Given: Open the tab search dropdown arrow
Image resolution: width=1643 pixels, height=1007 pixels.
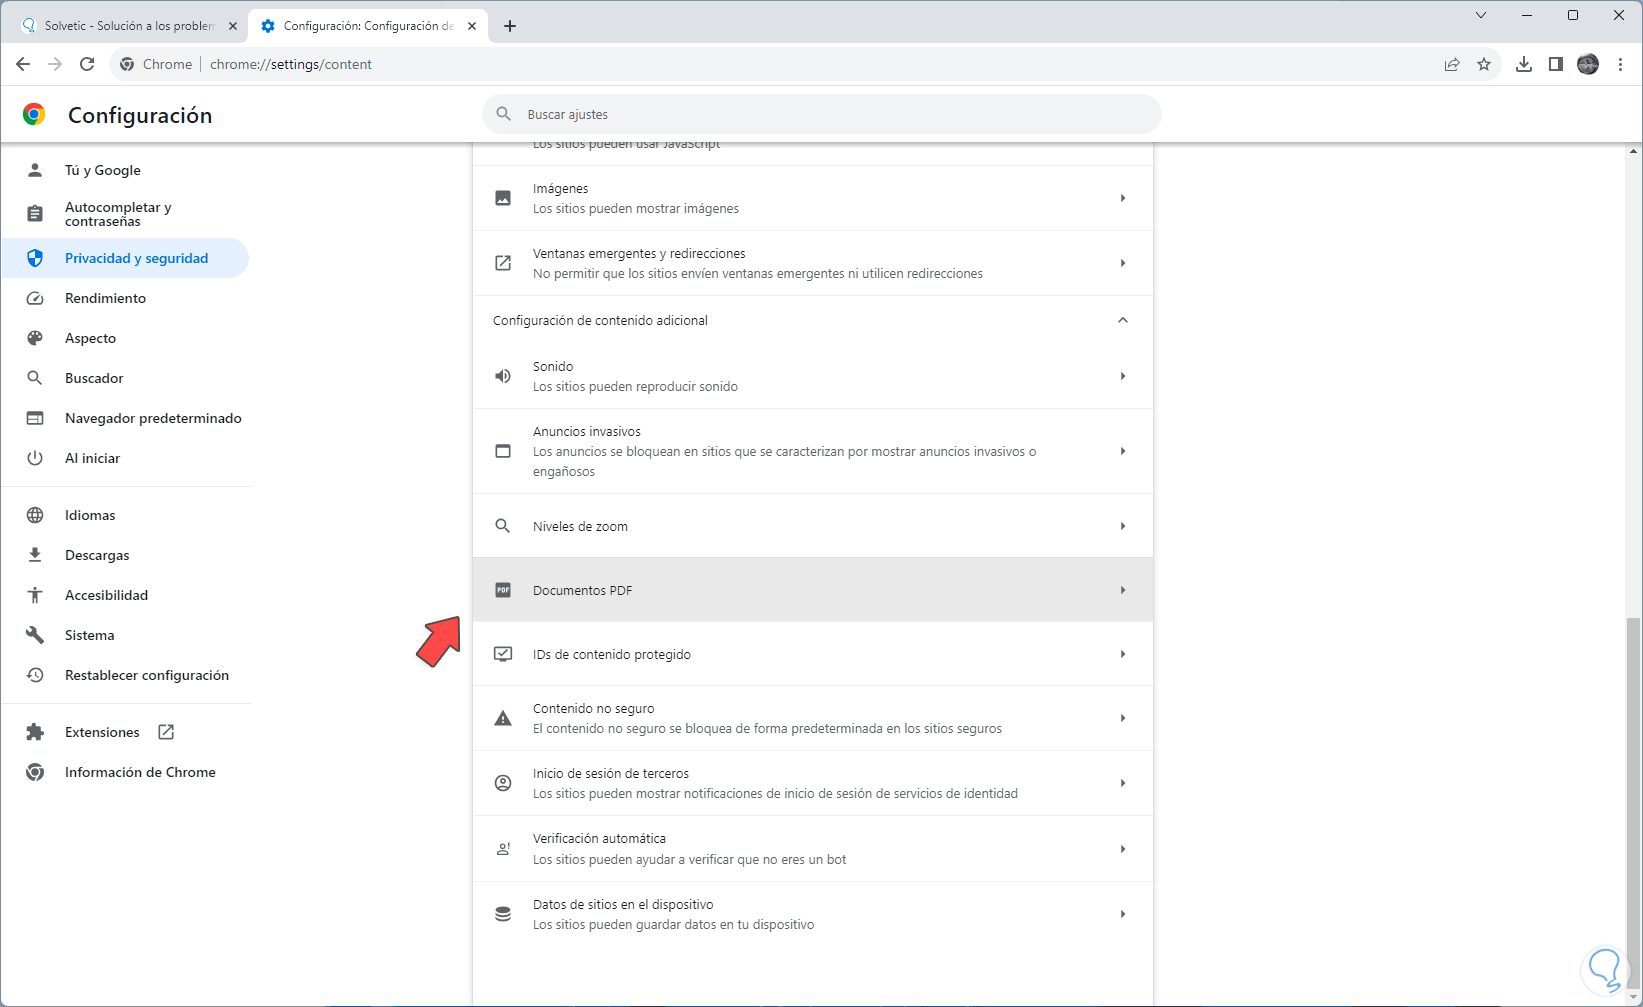Looking at the screenshot, I should pyautogui.click(x=1481, y=15).
